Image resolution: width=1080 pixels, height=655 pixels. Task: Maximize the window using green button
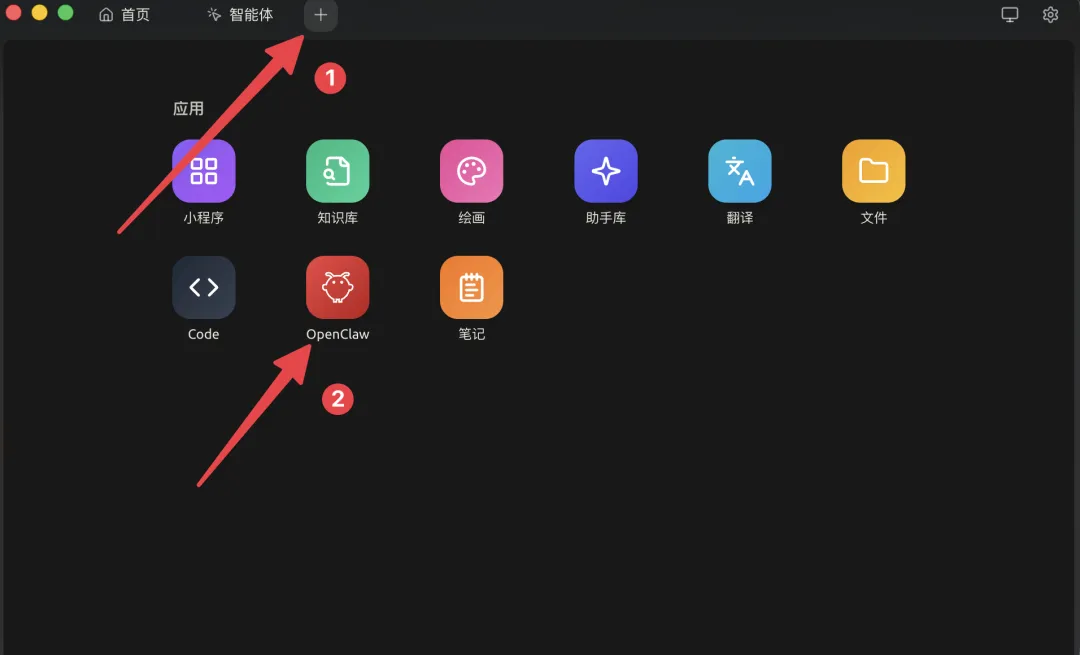65,12
